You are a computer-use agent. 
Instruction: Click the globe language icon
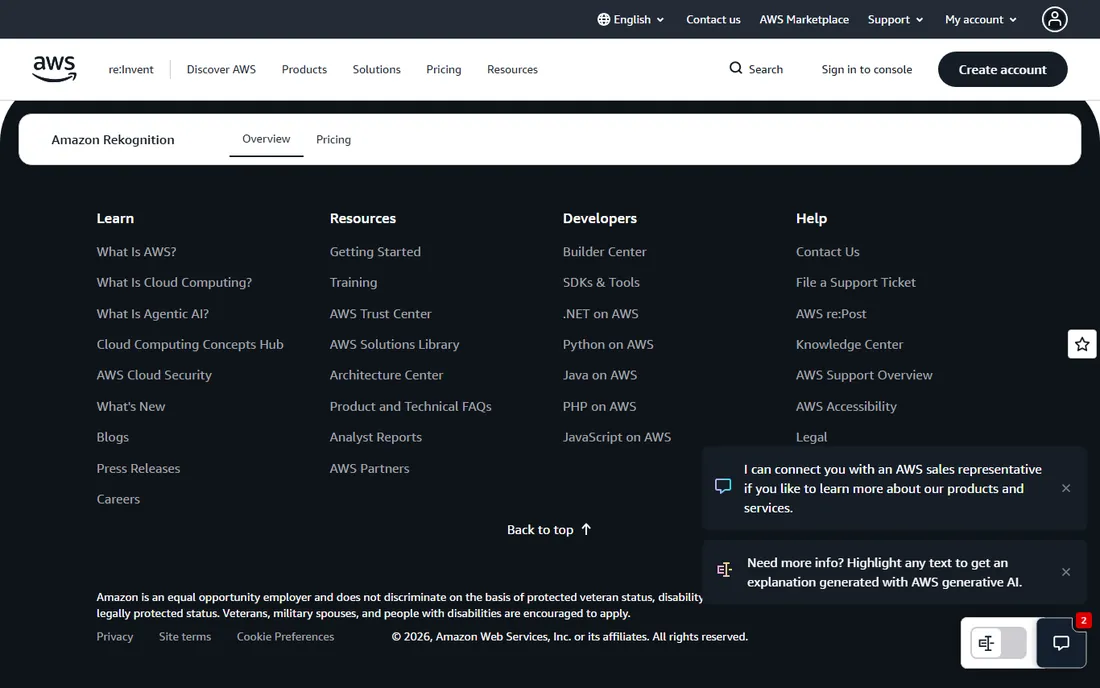603,20
